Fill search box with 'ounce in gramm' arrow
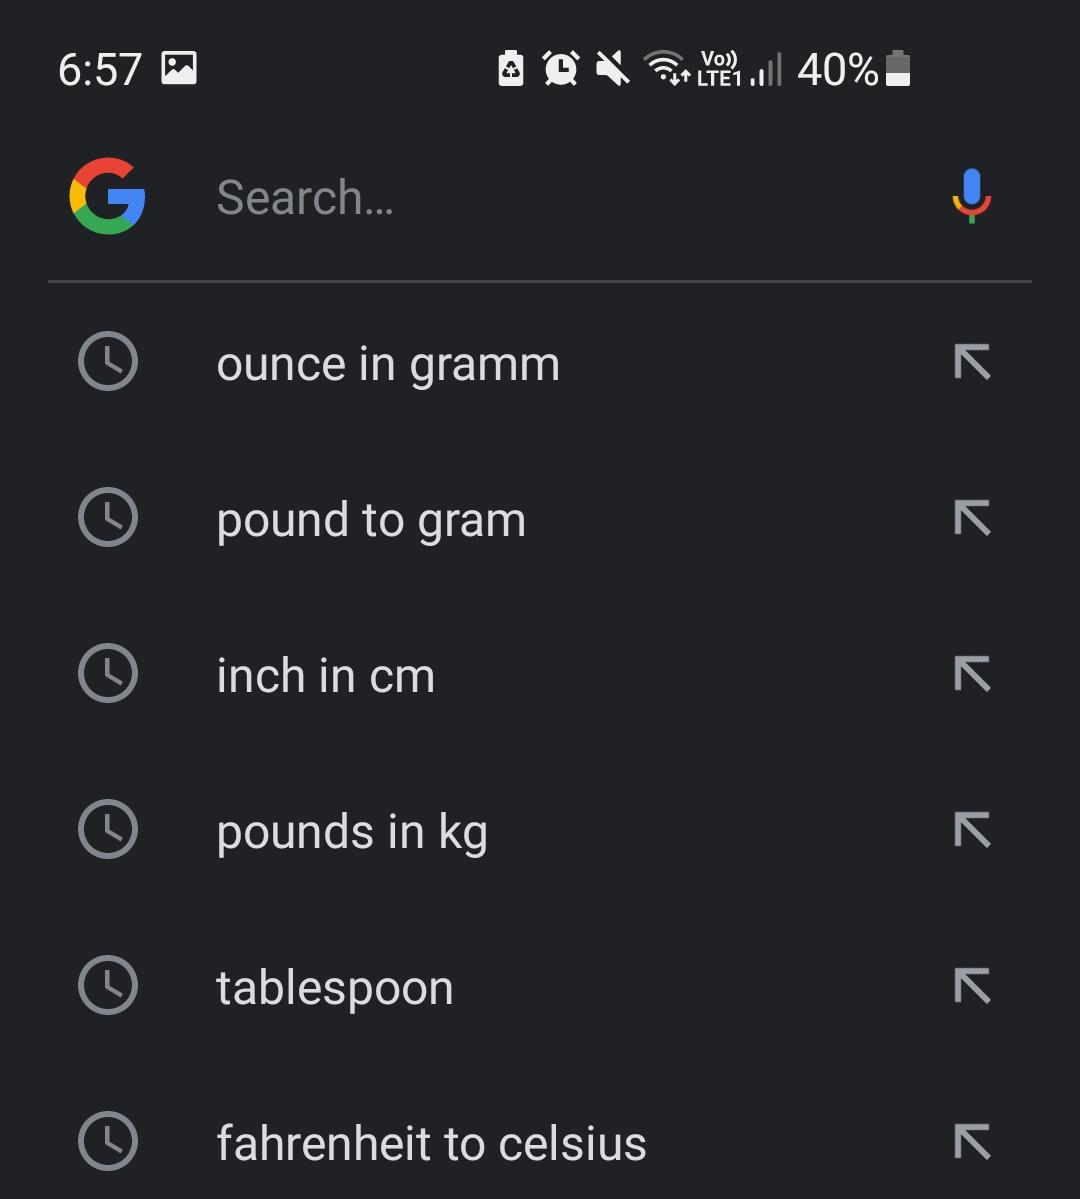Screen dimensions: 1080x1199 pyautogui.click(x=971, y=362)
